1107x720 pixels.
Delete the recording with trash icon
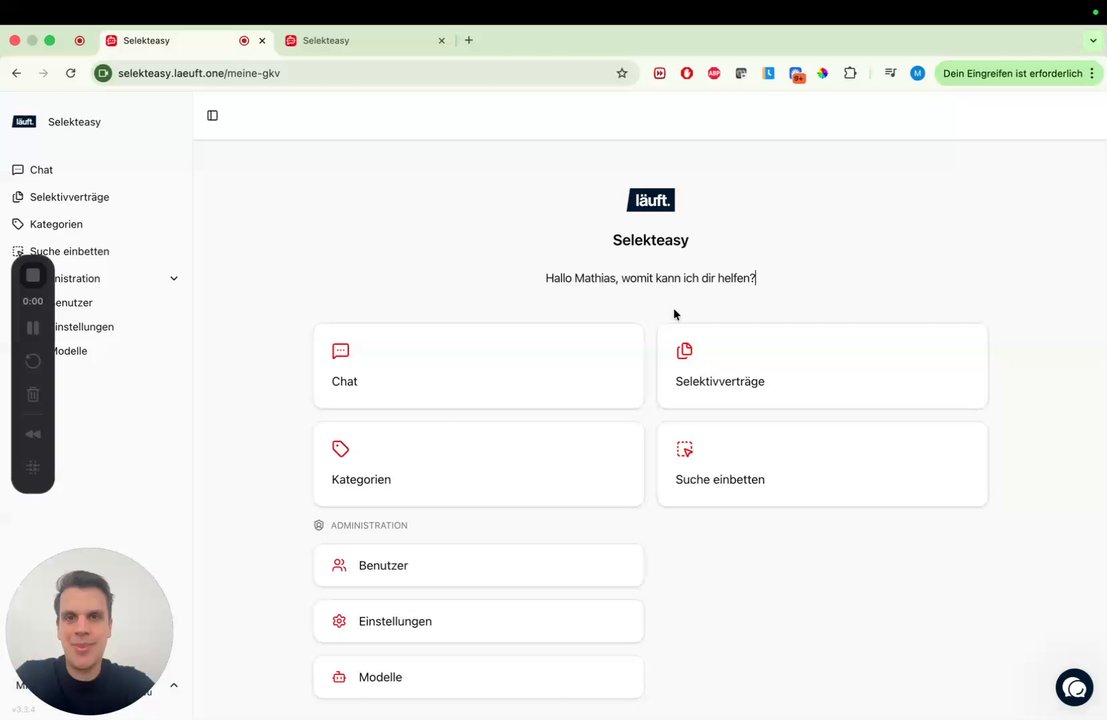click(x=32, y=395)
